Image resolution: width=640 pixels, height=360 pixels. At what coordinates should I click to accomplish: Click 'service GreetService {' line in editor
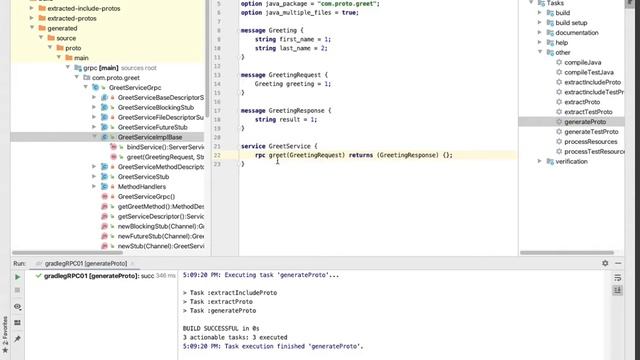point(279,146)
